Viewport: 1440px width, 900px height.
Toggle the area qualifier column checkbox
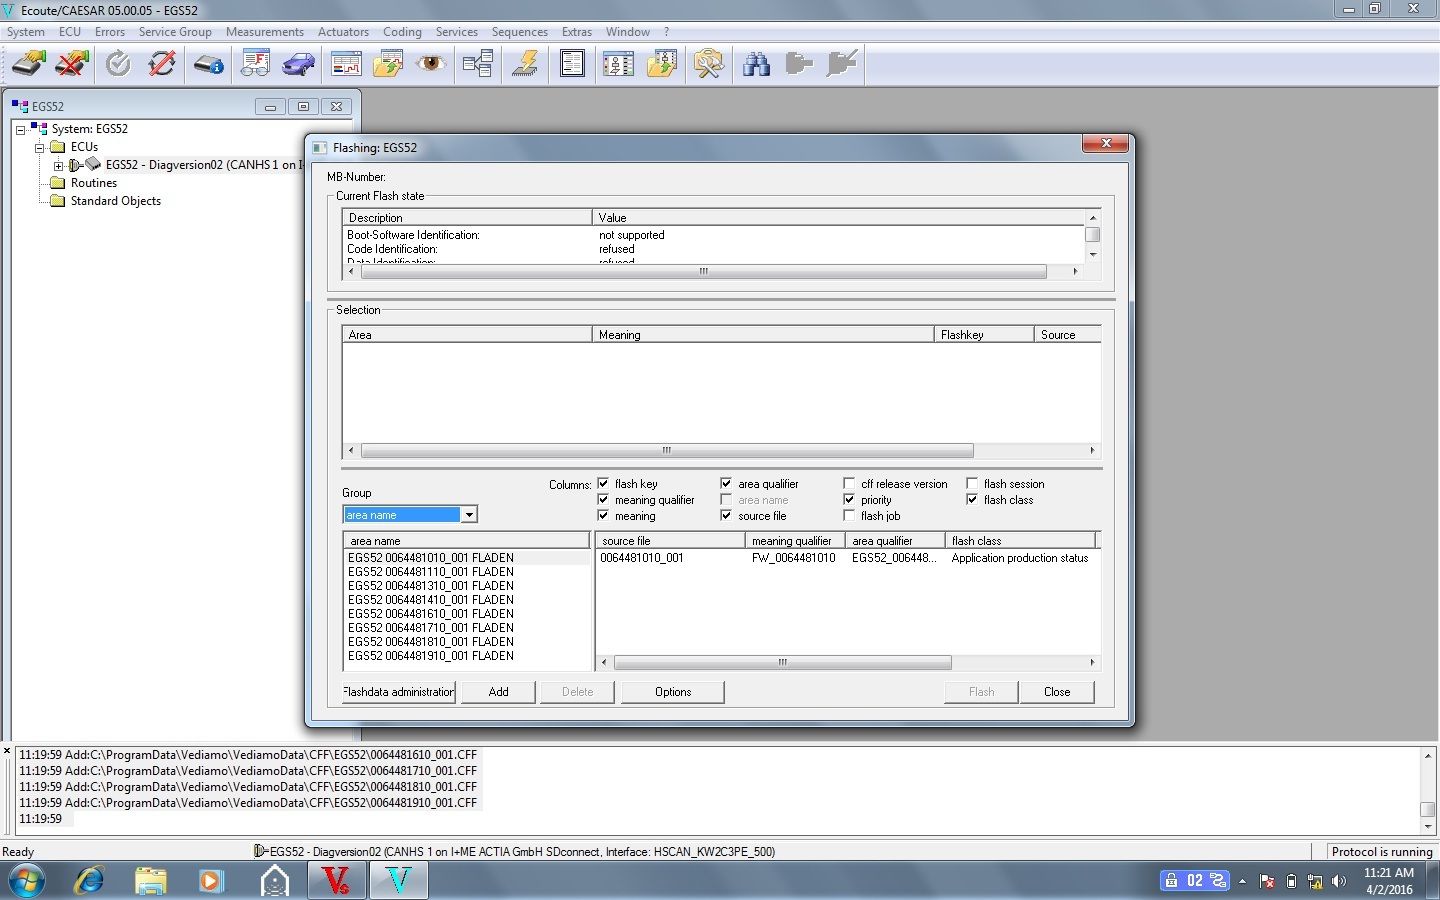[726, 484]
